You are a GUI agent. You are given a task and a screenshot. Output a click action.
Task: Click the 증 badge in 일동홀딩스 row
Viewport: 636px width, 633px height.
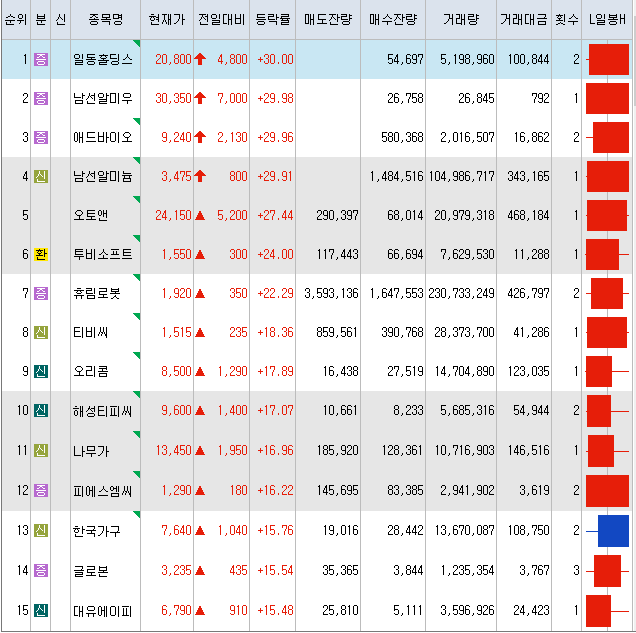pyautogui.click(x=41, y=60)
